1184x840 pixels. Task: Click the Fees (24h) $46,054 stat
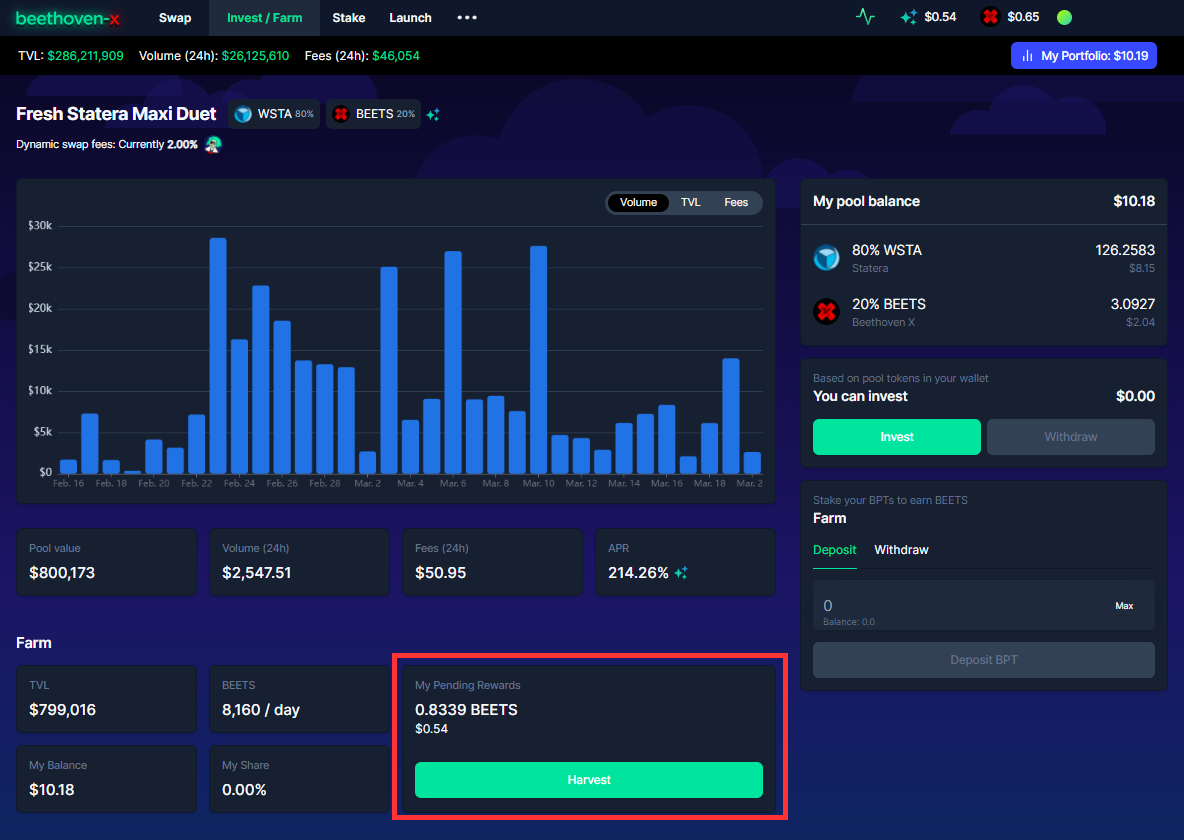tap(362, 56)
